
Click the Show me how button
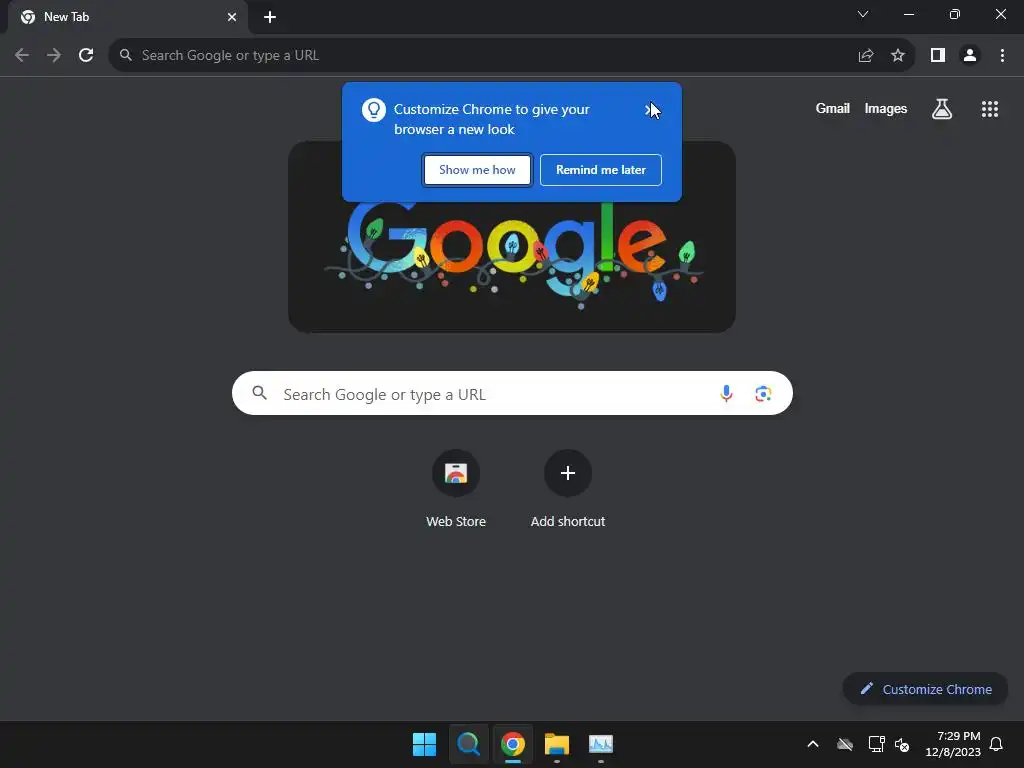(x=477, y=170)
